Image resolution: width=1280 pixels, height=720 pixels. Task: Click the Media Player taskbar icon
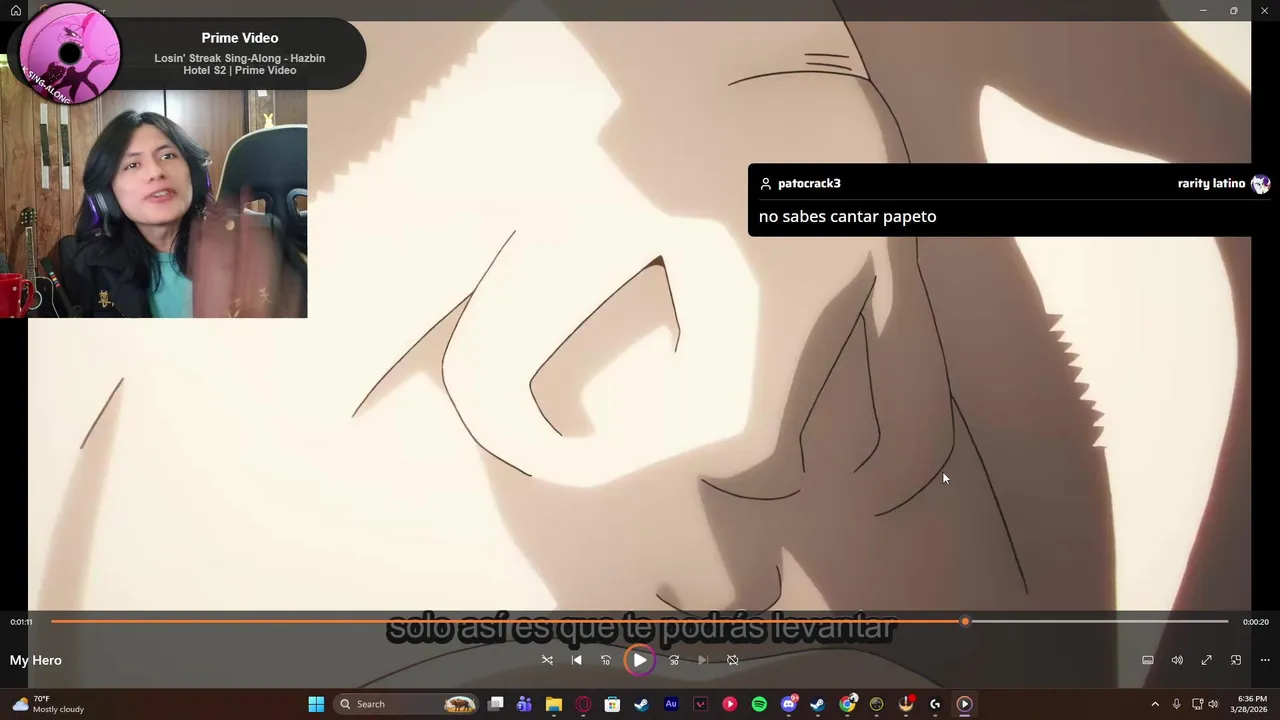coord(964,704)
